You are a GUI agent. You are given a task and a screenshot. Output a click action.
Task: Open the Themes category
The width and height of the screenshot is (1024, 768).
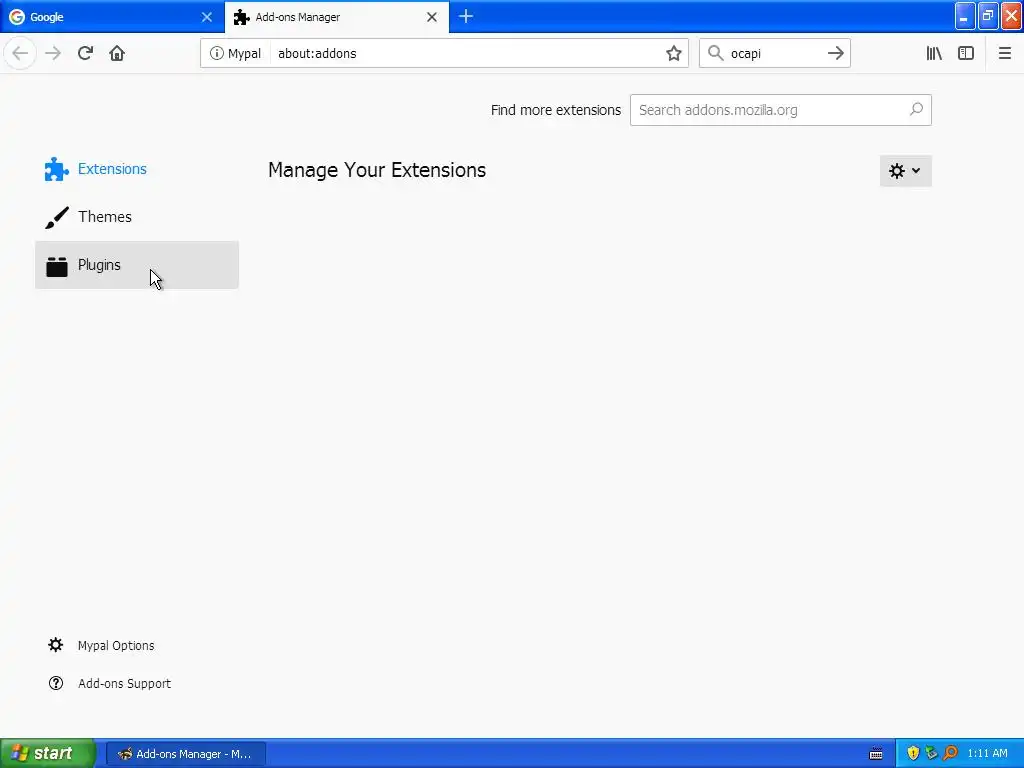tap(137, 217)
